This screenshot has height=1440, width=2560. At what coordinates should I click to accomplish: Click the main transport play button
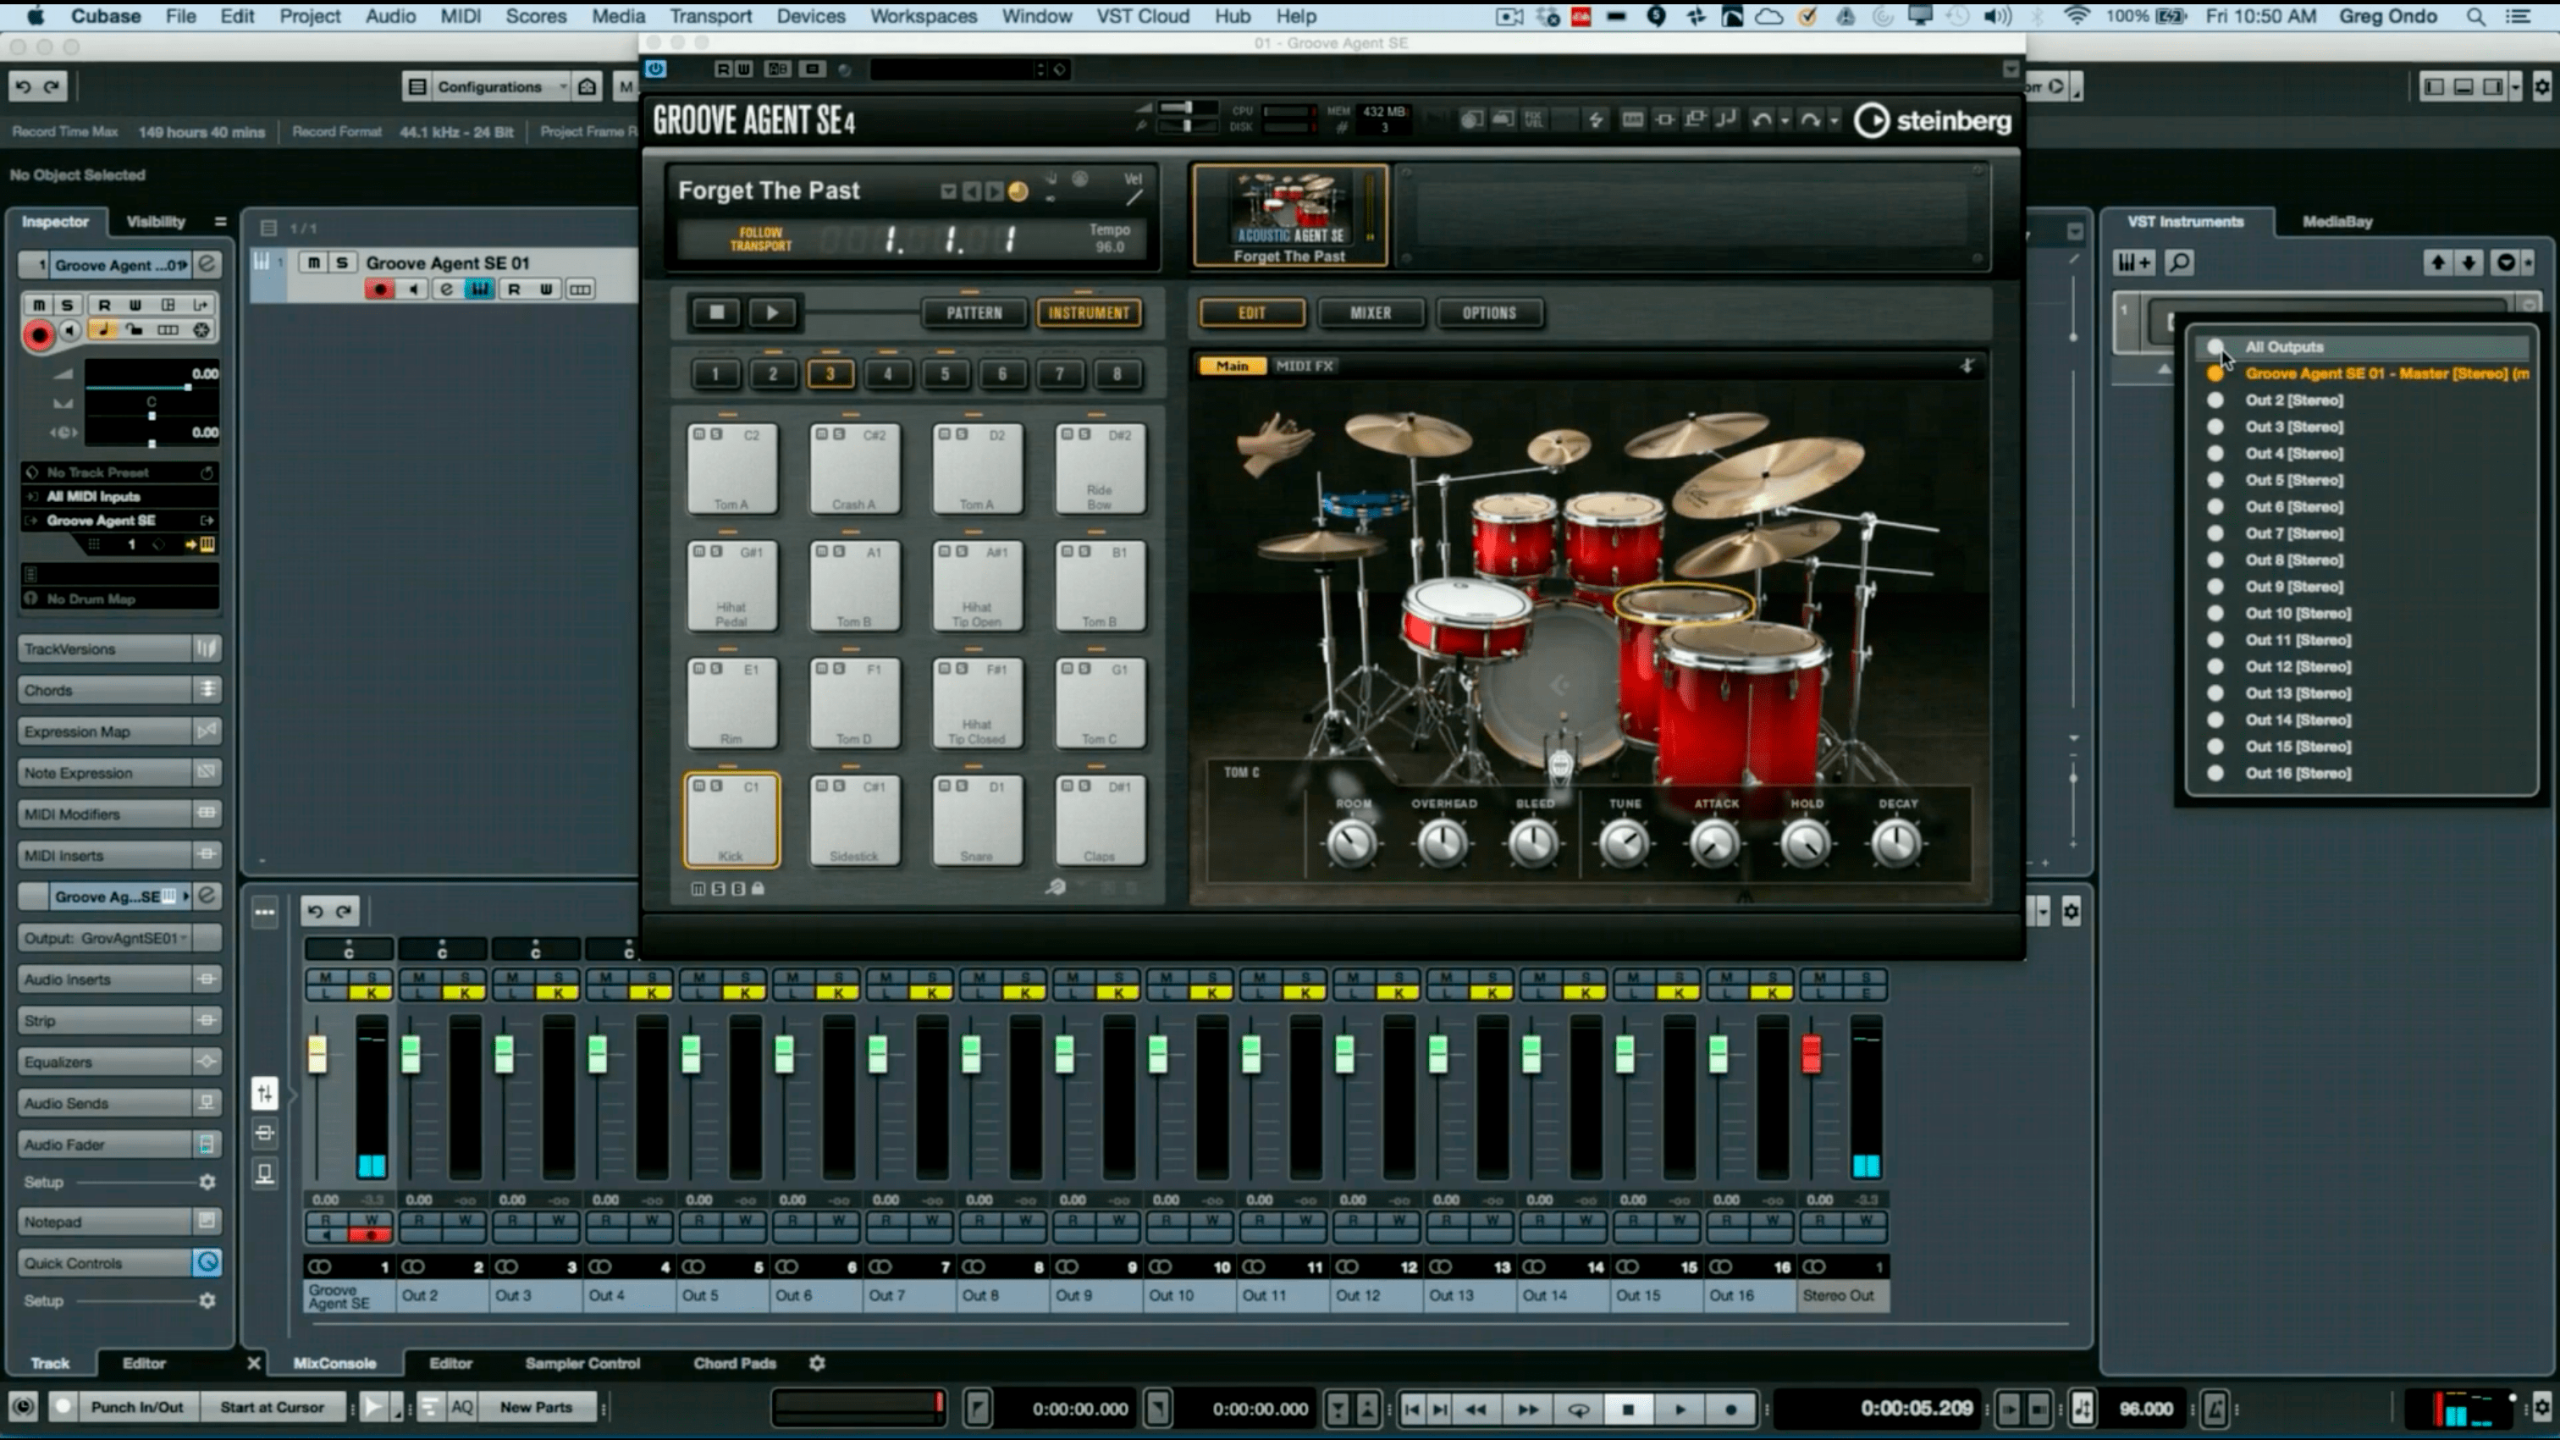tap(1680, 1409)
